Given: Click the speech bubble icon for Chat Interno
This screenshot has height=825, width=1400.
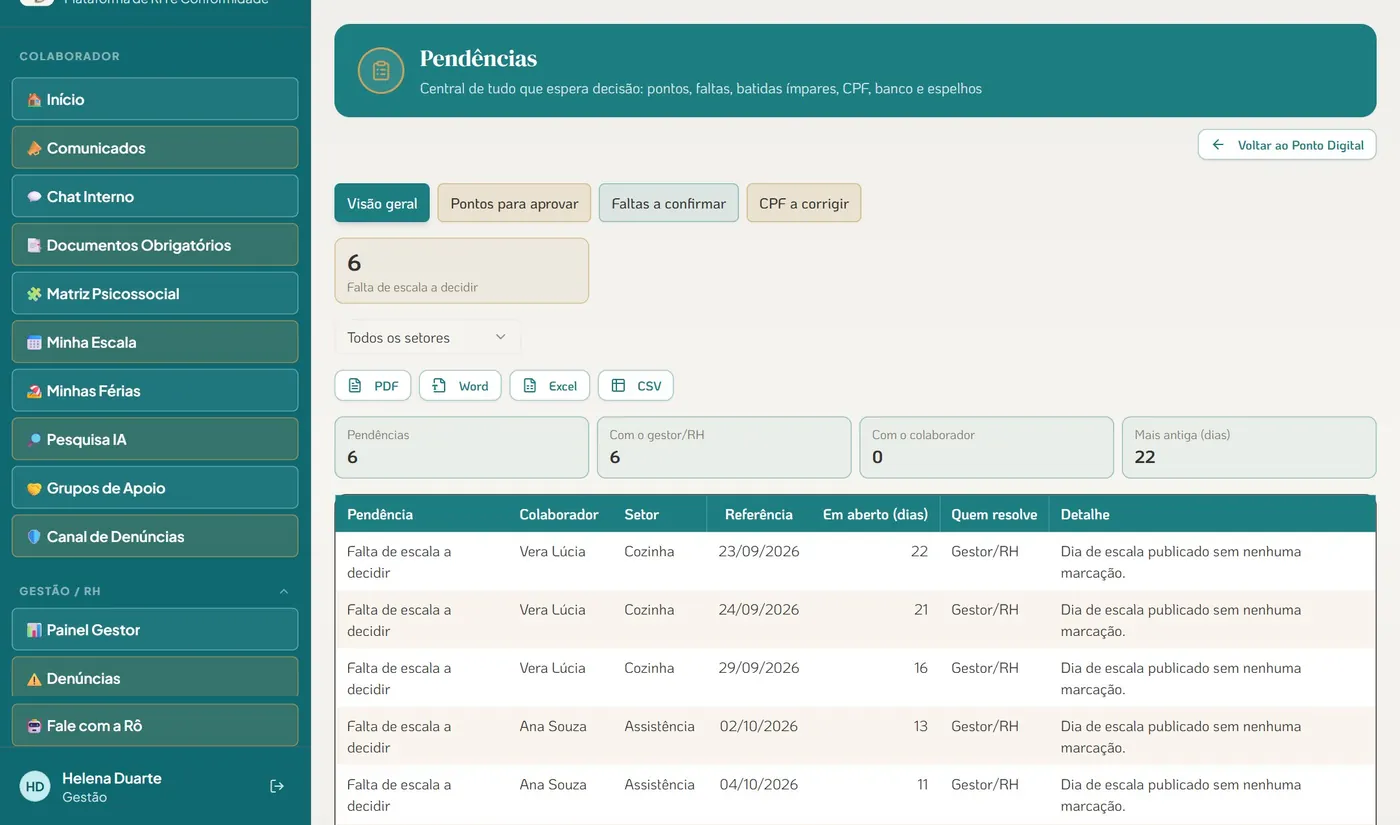Looking at the screenshot, I should [34, 197].
